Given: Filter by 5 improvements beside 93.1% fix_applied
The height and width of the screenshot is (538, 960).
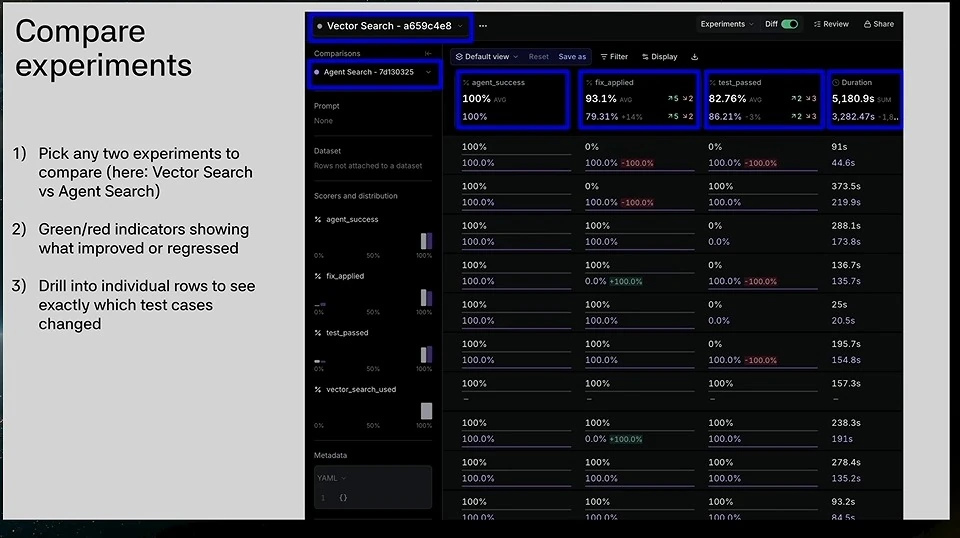Looking at the screenshot, I should (673, 99).
